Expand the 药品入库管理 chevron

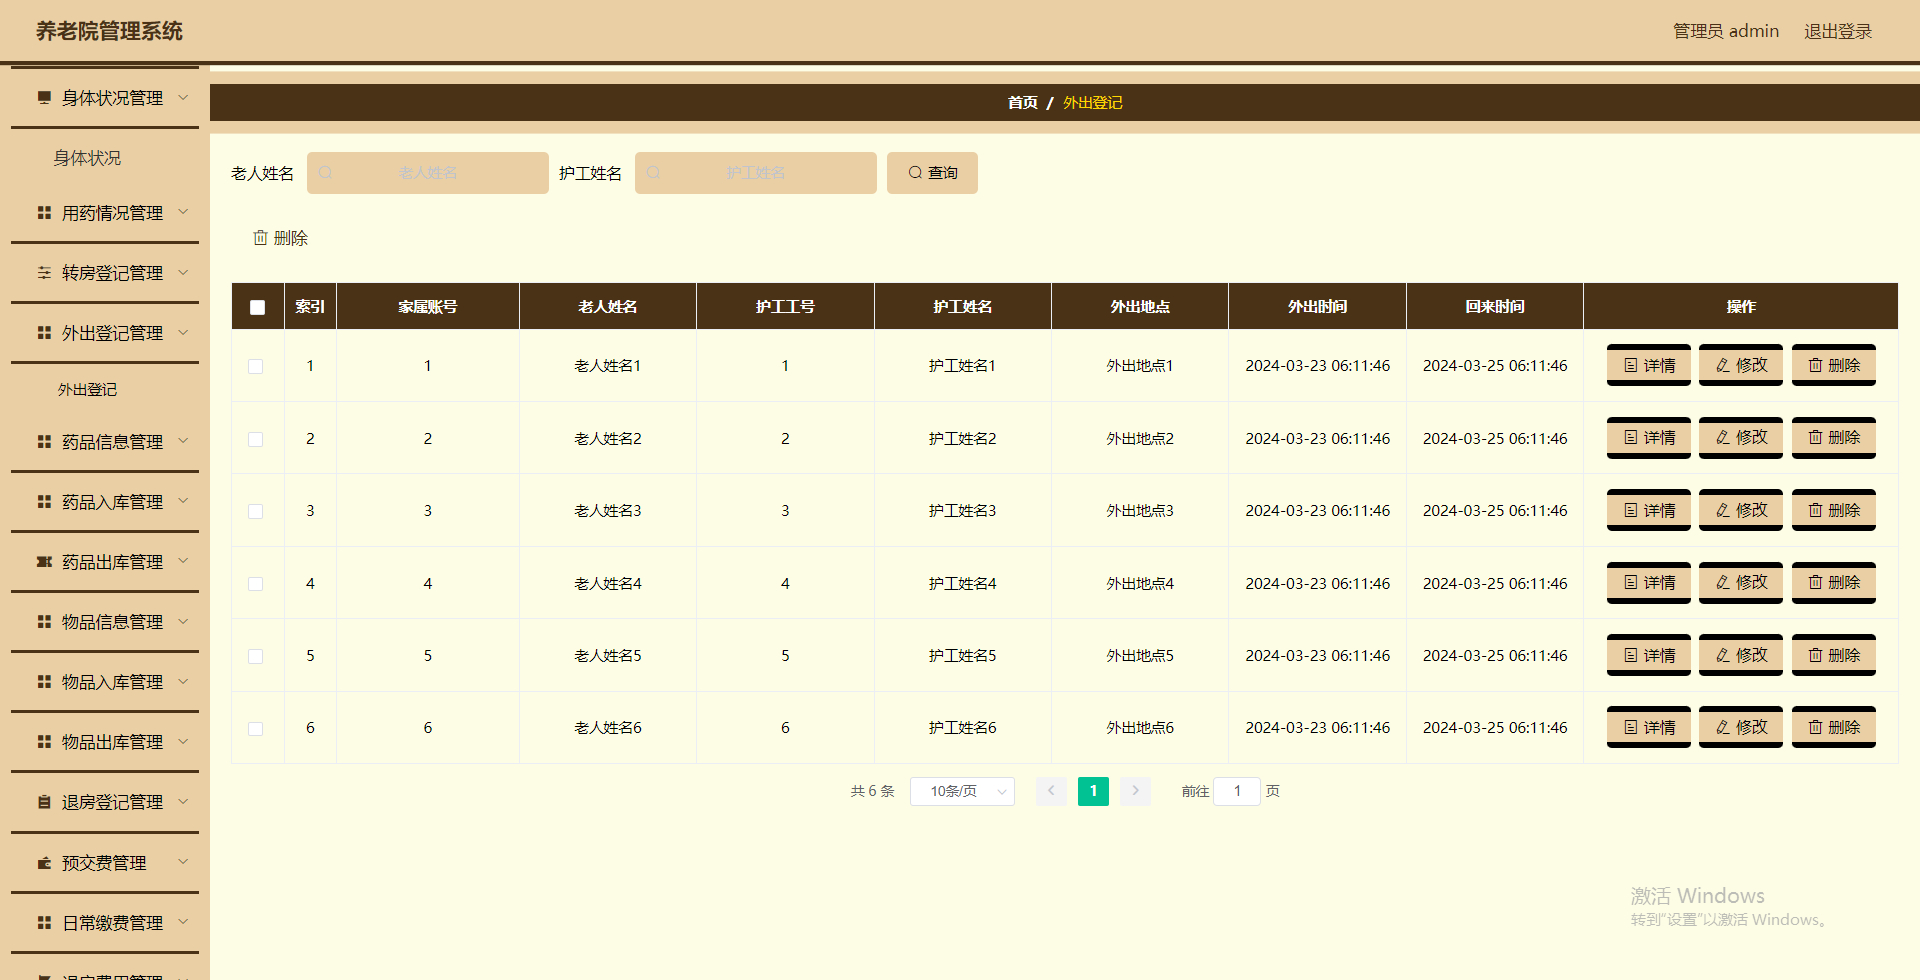point(183,500)
